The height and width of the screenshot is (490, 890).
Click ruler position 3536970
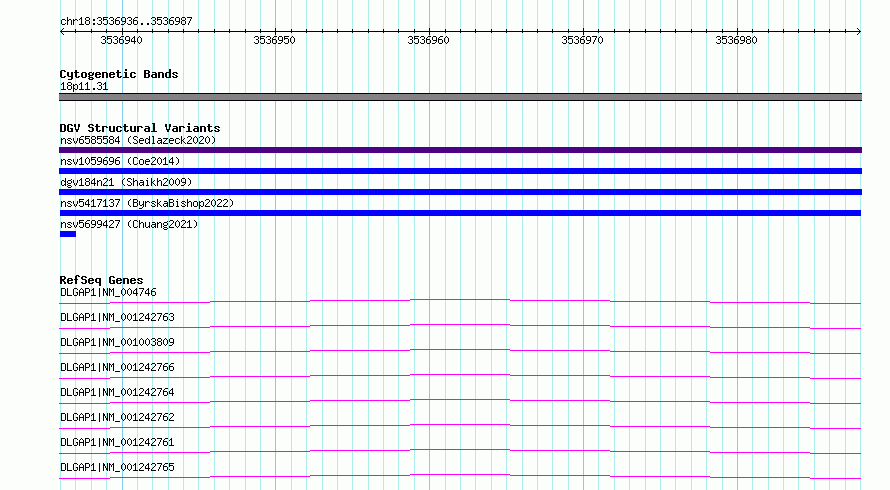(582, 40)
